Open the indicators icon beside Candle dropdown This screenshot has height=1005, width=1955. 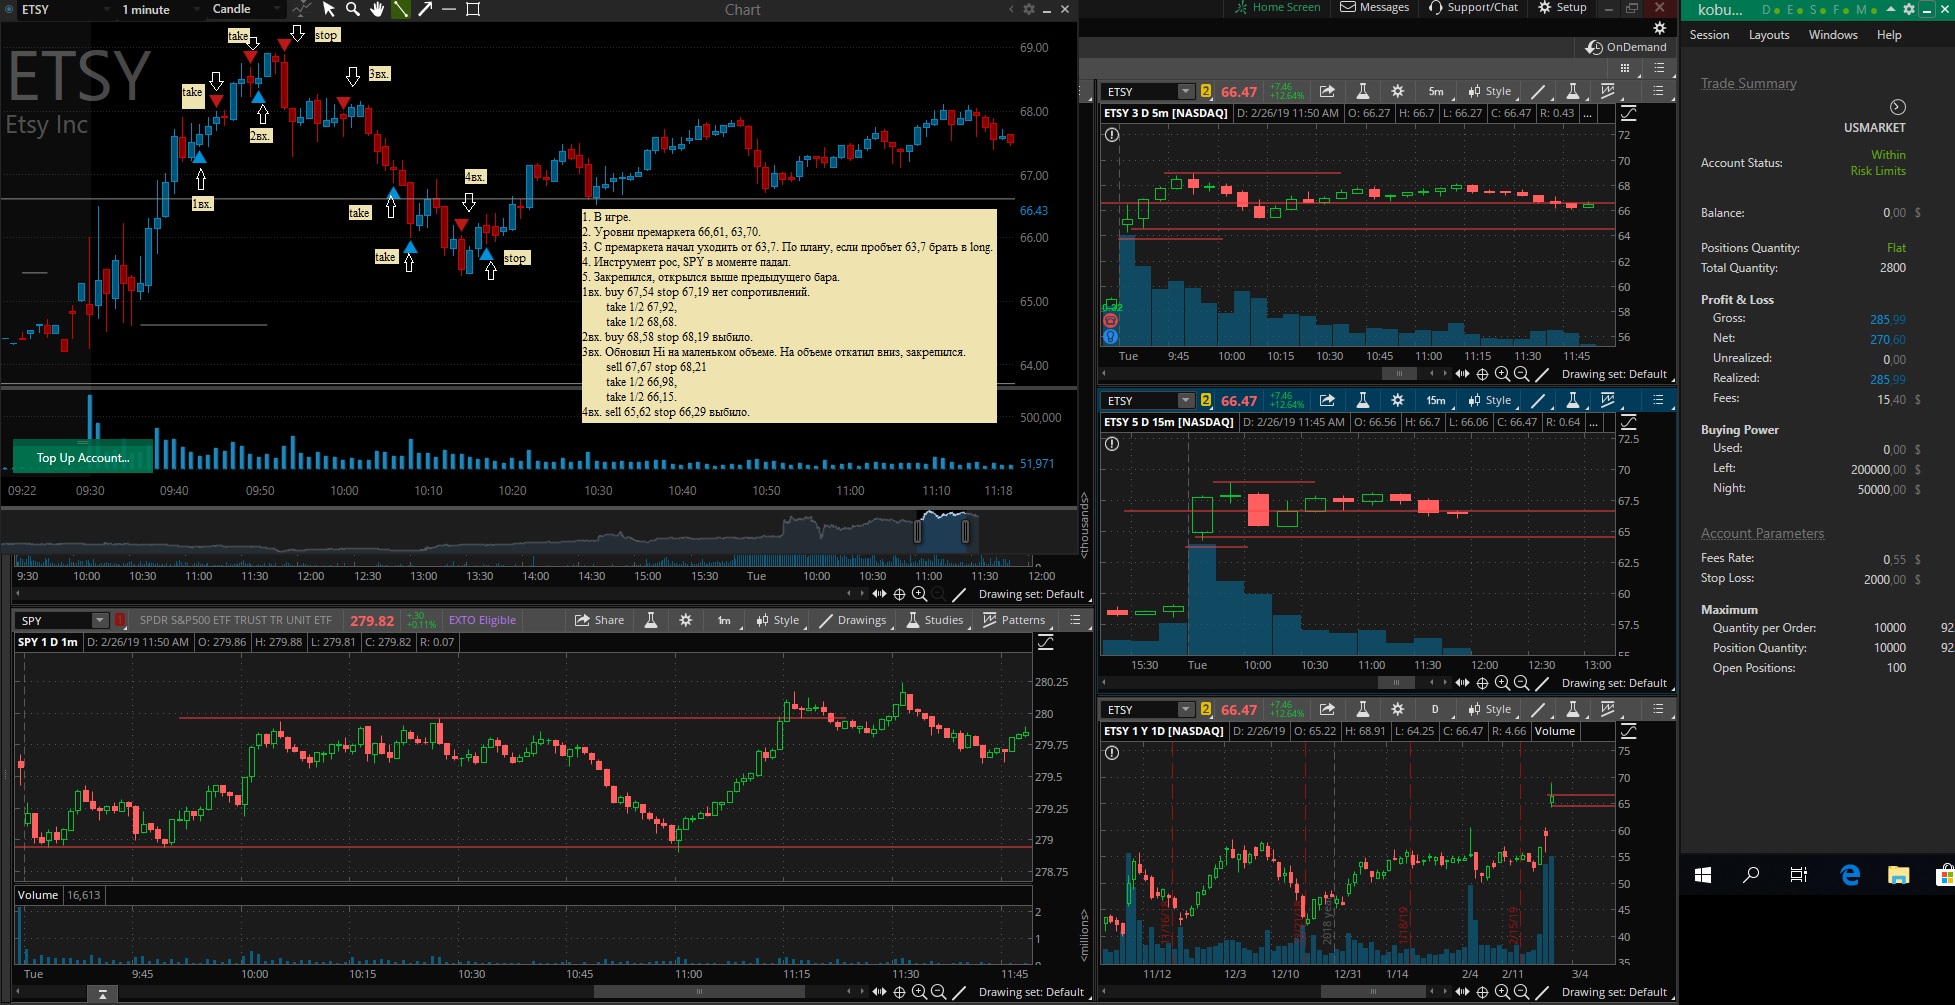pyautogui.click(x=301, y=9)
